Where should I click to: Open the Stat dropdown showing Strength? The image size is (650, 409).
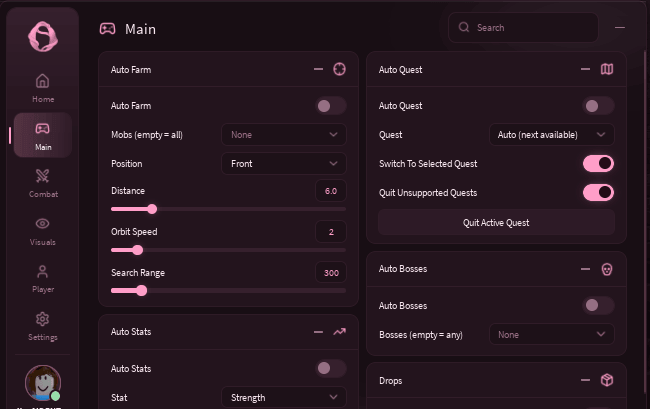284,397
